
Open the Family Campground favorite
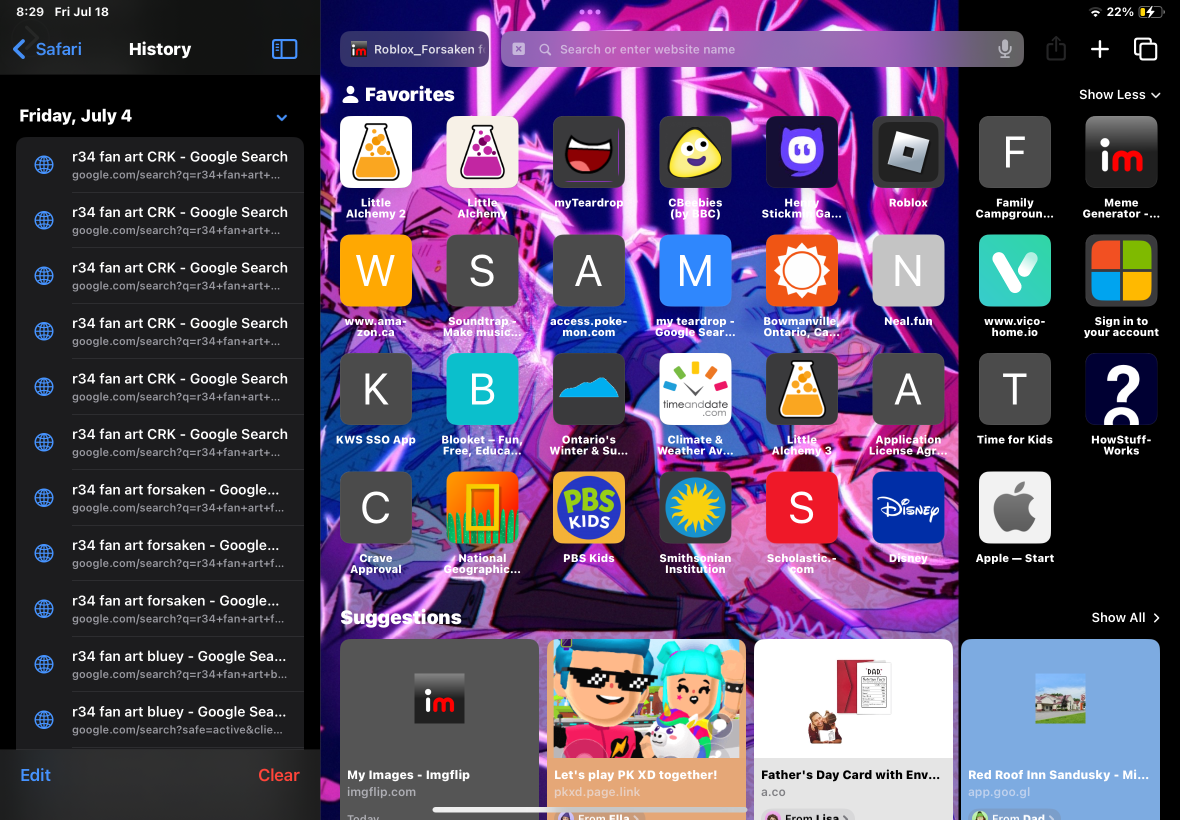click(x=1014, y=152)
